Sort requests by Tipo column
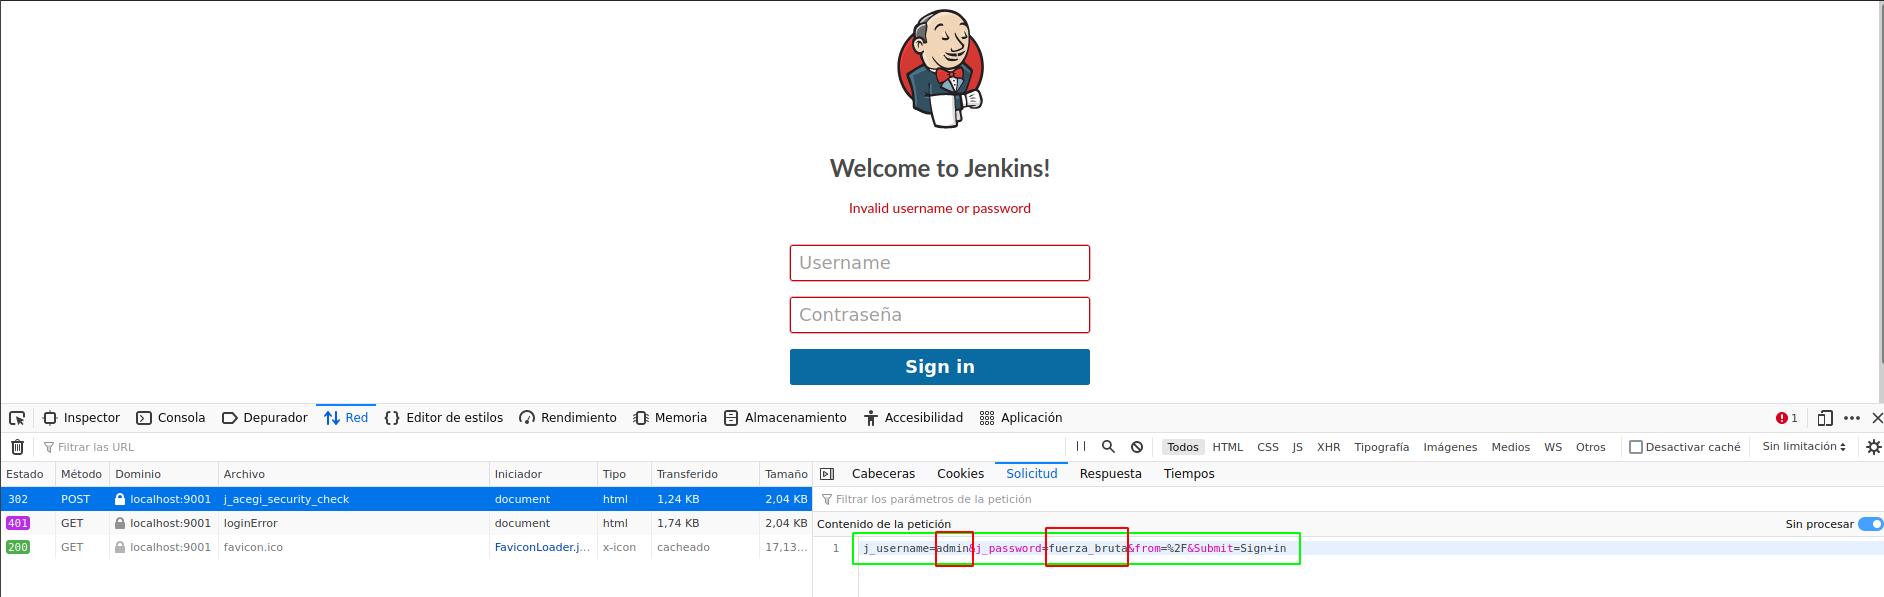1884x597 pixels. click(624, 474)
